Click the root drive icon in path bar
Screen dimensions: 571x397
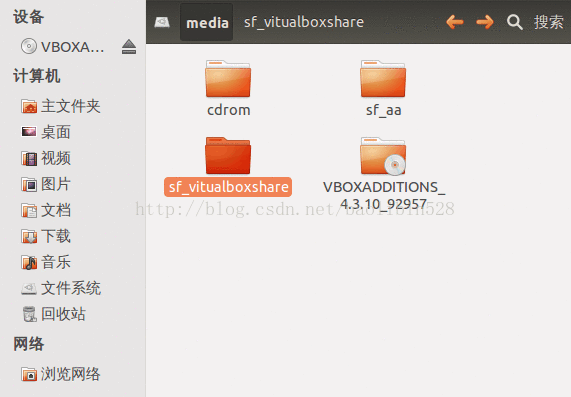pos(162,22)
